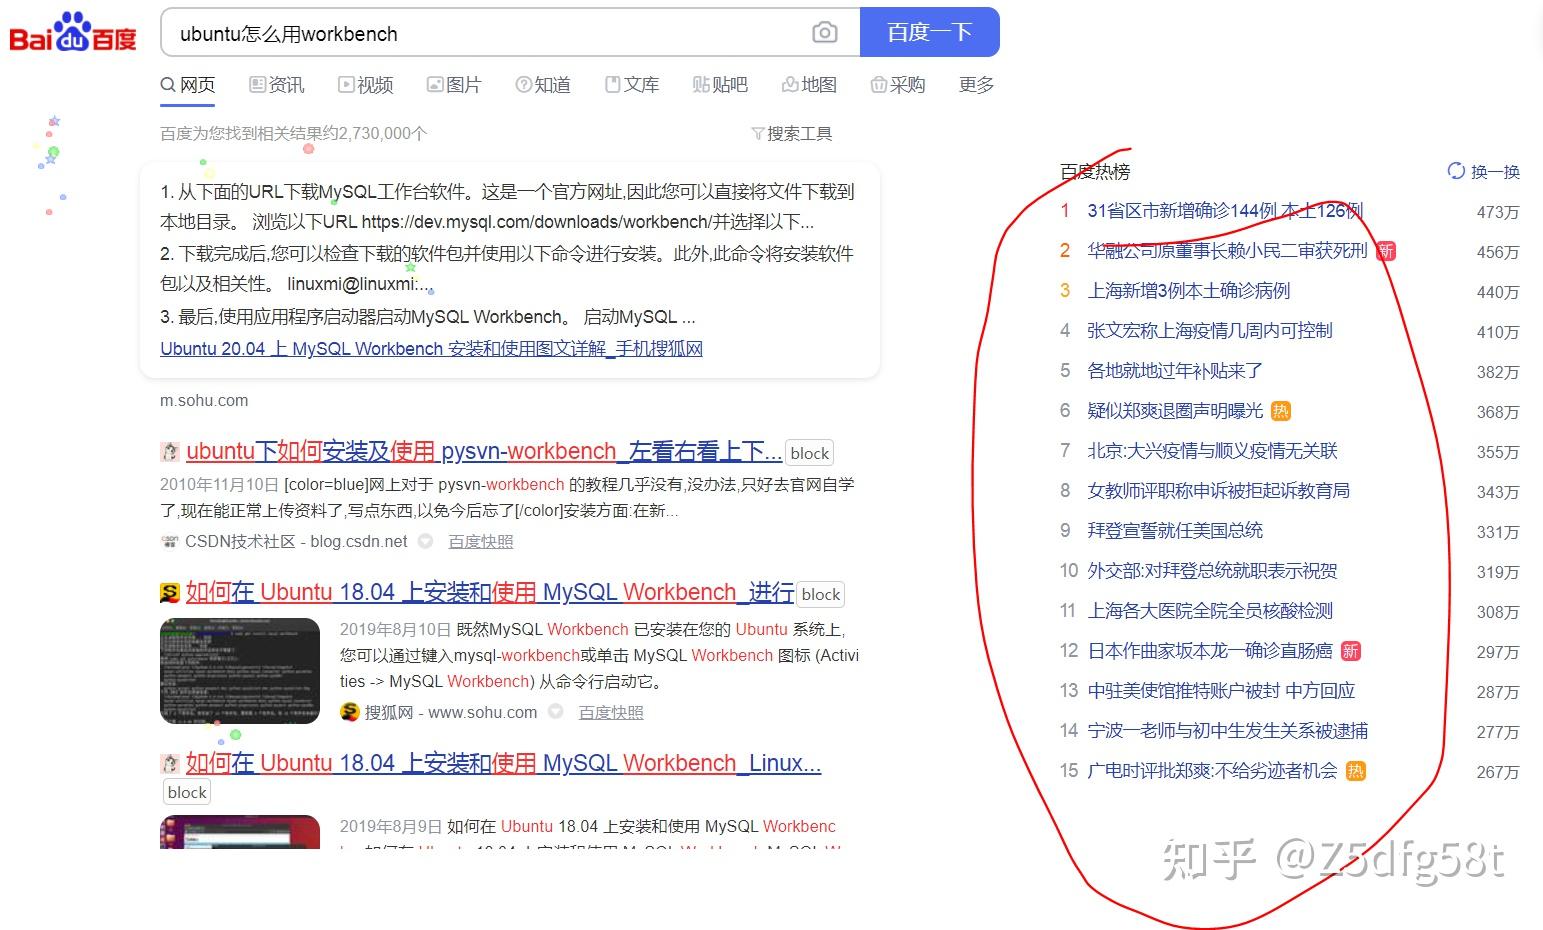Image resolution: width=1543 pixels, height=930 pixels.
Task: Open the 地图 tab
Action: (809, 85)
